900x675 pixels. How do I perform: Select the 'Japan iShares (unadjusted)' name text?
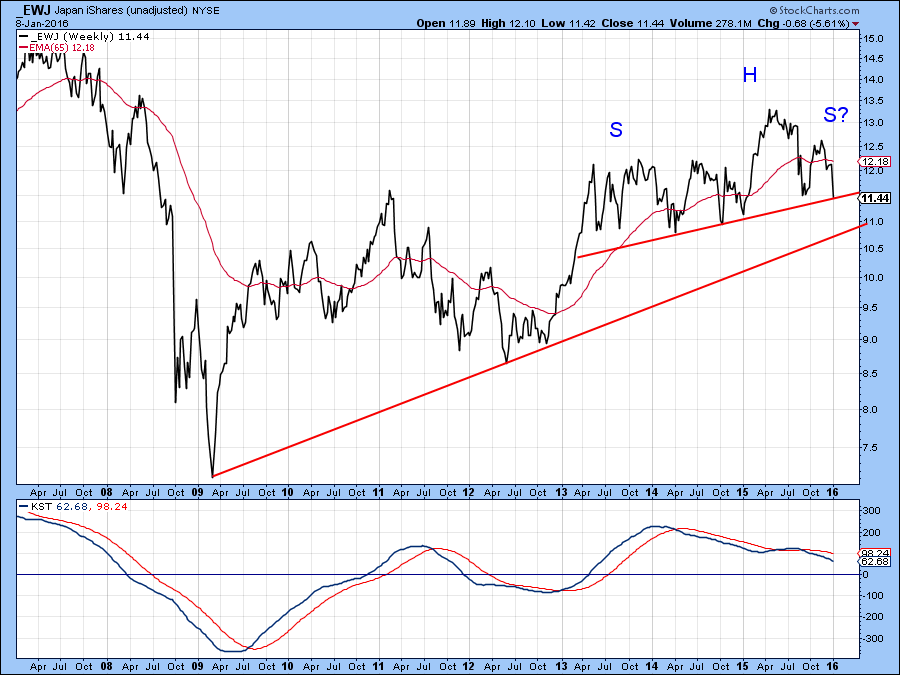121,10
